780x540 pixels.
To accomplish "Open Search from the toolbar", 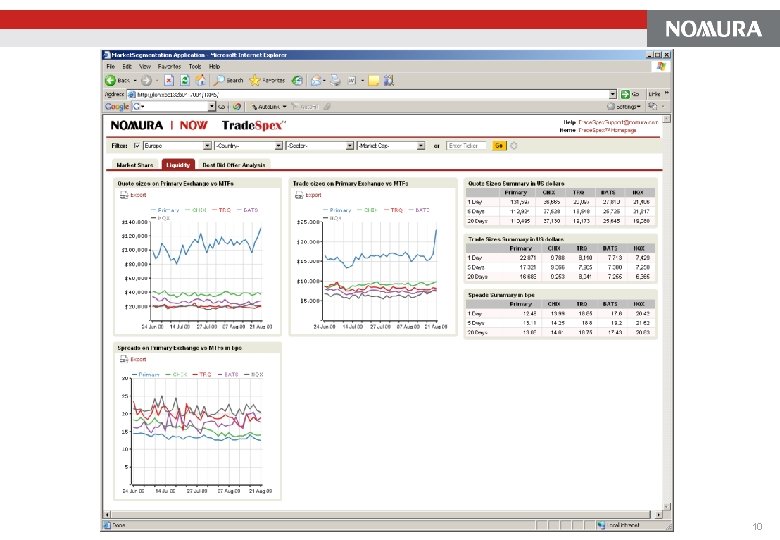I will coord(229,80).
